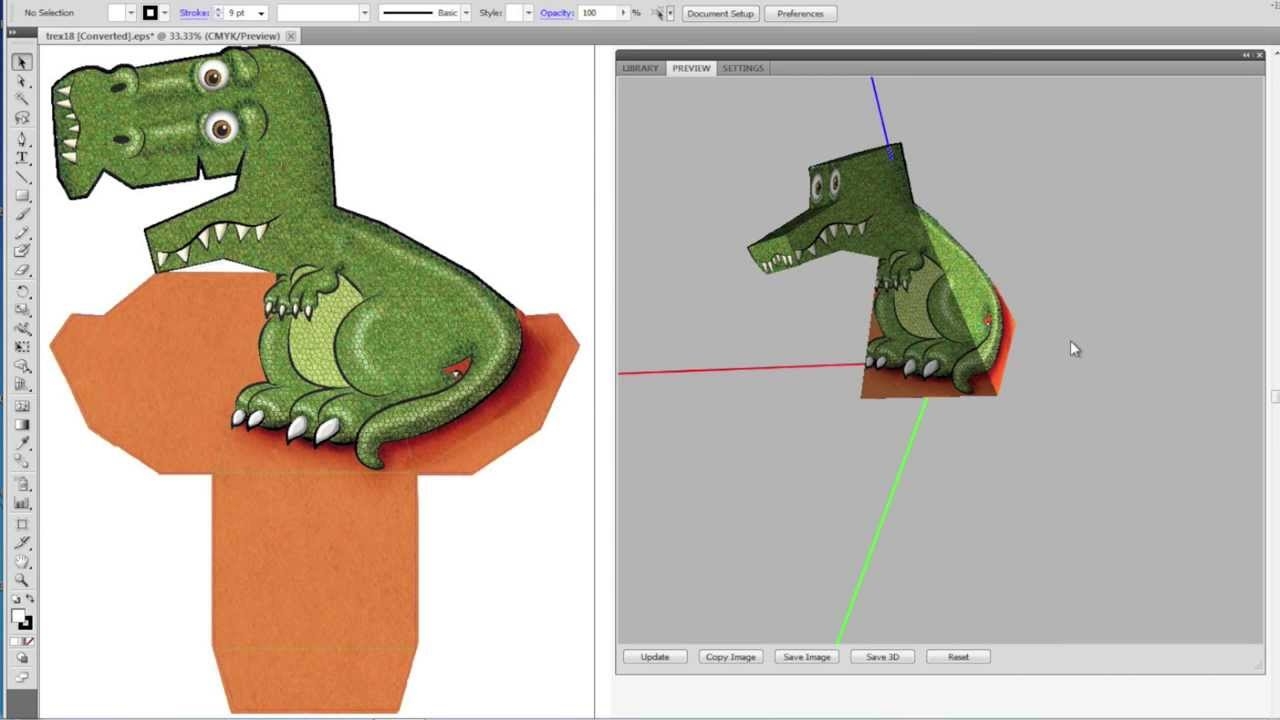This screenshot has height=720, width=1280.
Task: Click the Opacity value field
Action: 597,13
